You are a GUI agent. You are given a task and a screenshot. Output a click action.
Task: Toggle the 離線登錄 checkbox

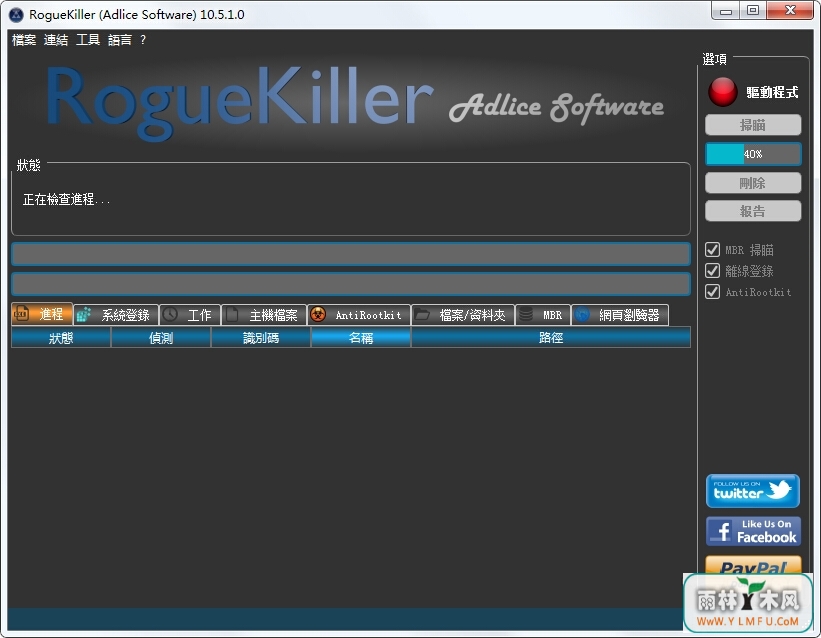pyautogui.click(x=712, y=271)
